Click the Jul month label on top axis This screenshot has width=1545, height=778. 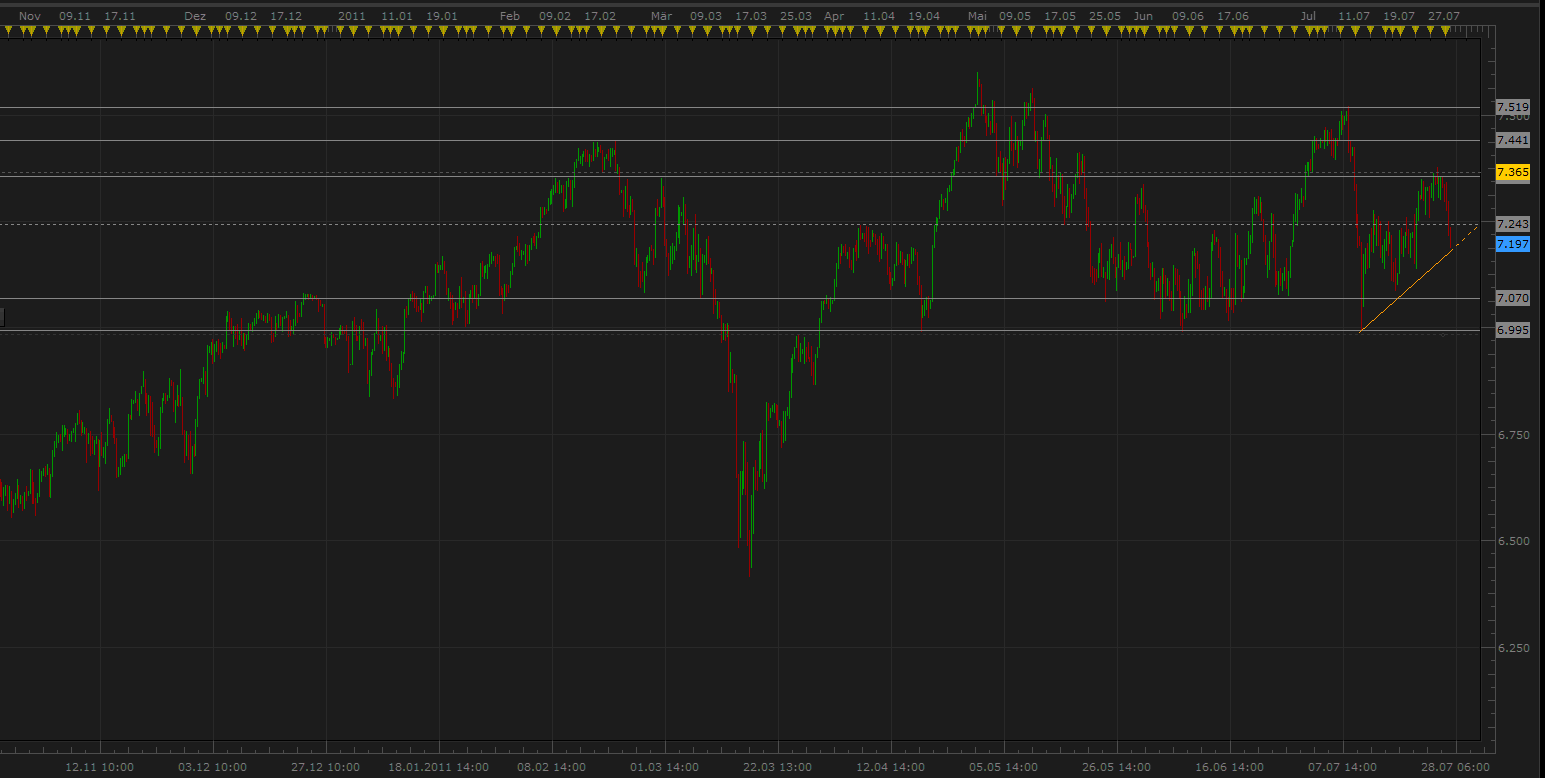pyautogui.click(x=1308, y=17)
